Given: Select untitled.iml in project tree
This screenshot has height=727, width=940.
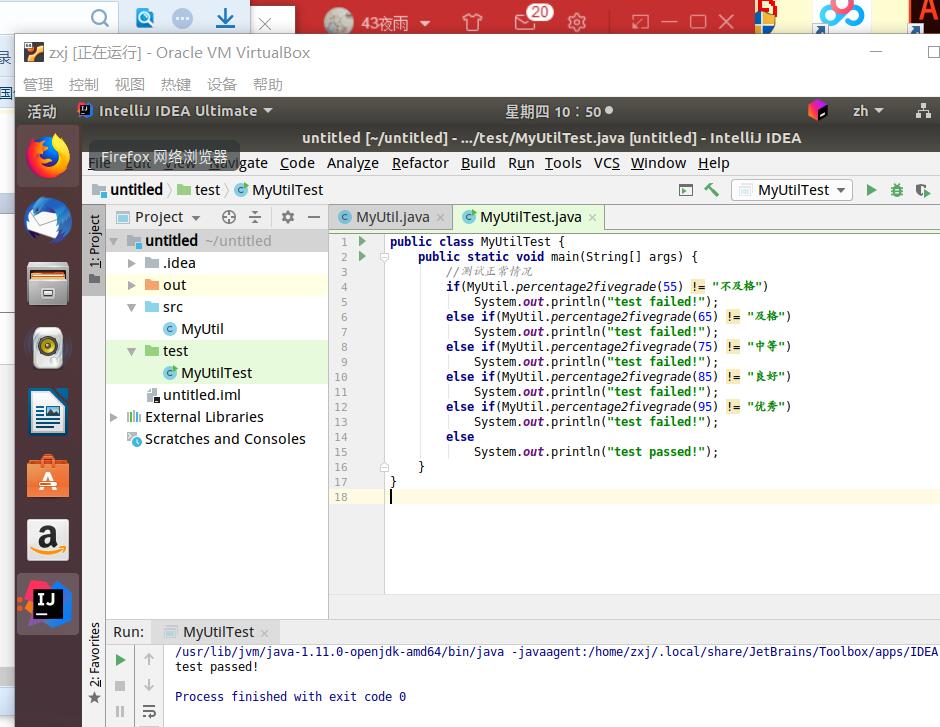Looking at the screenshot, I should (x=194, y=395).
